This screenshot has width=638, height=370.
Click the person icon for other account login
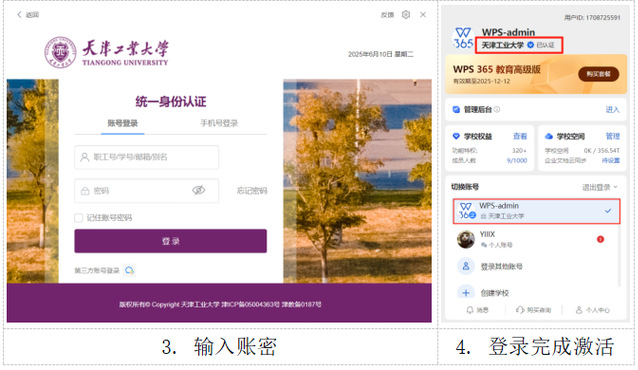(x=466, y=266)
